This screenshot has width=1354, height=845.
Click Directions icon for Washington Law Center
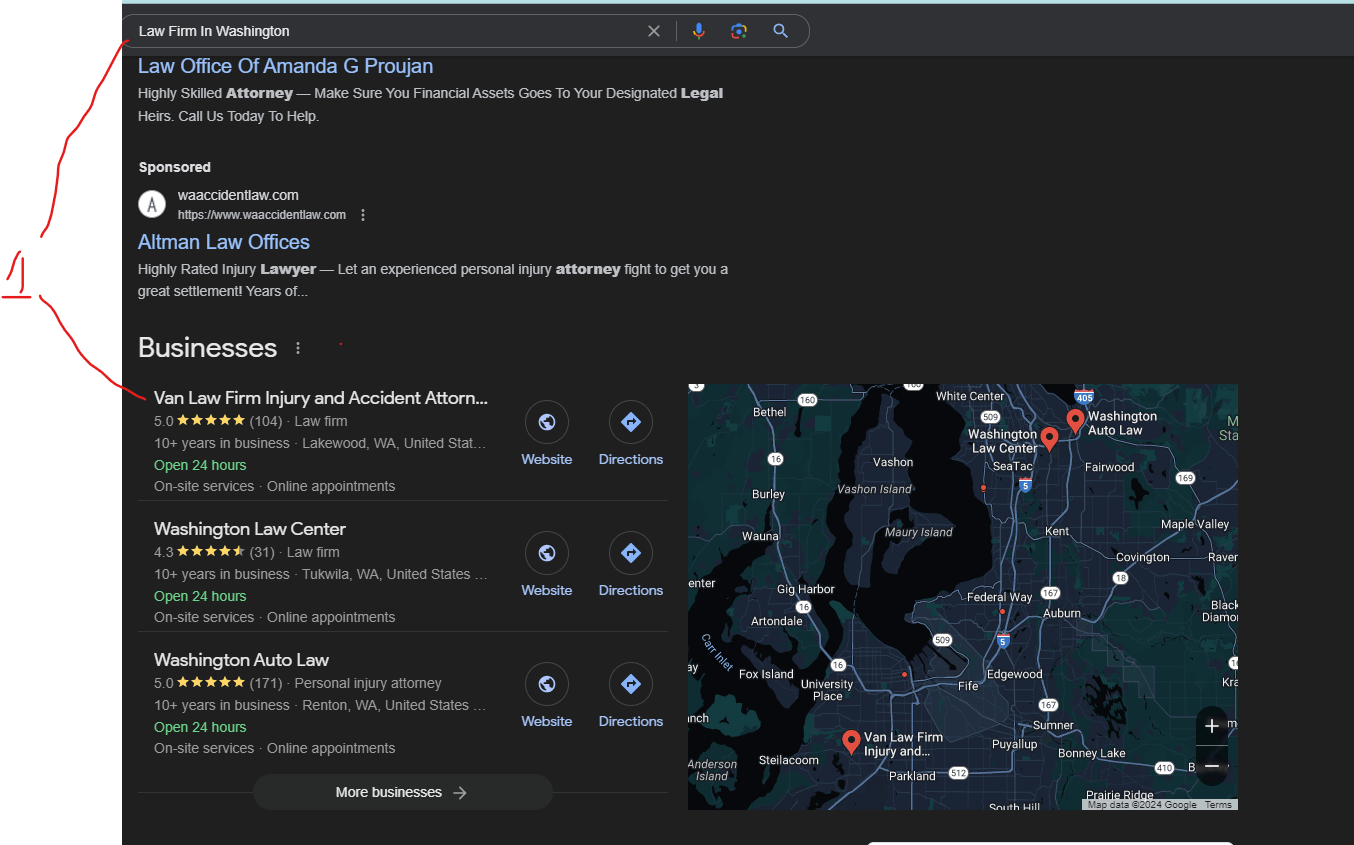point(631,553)
